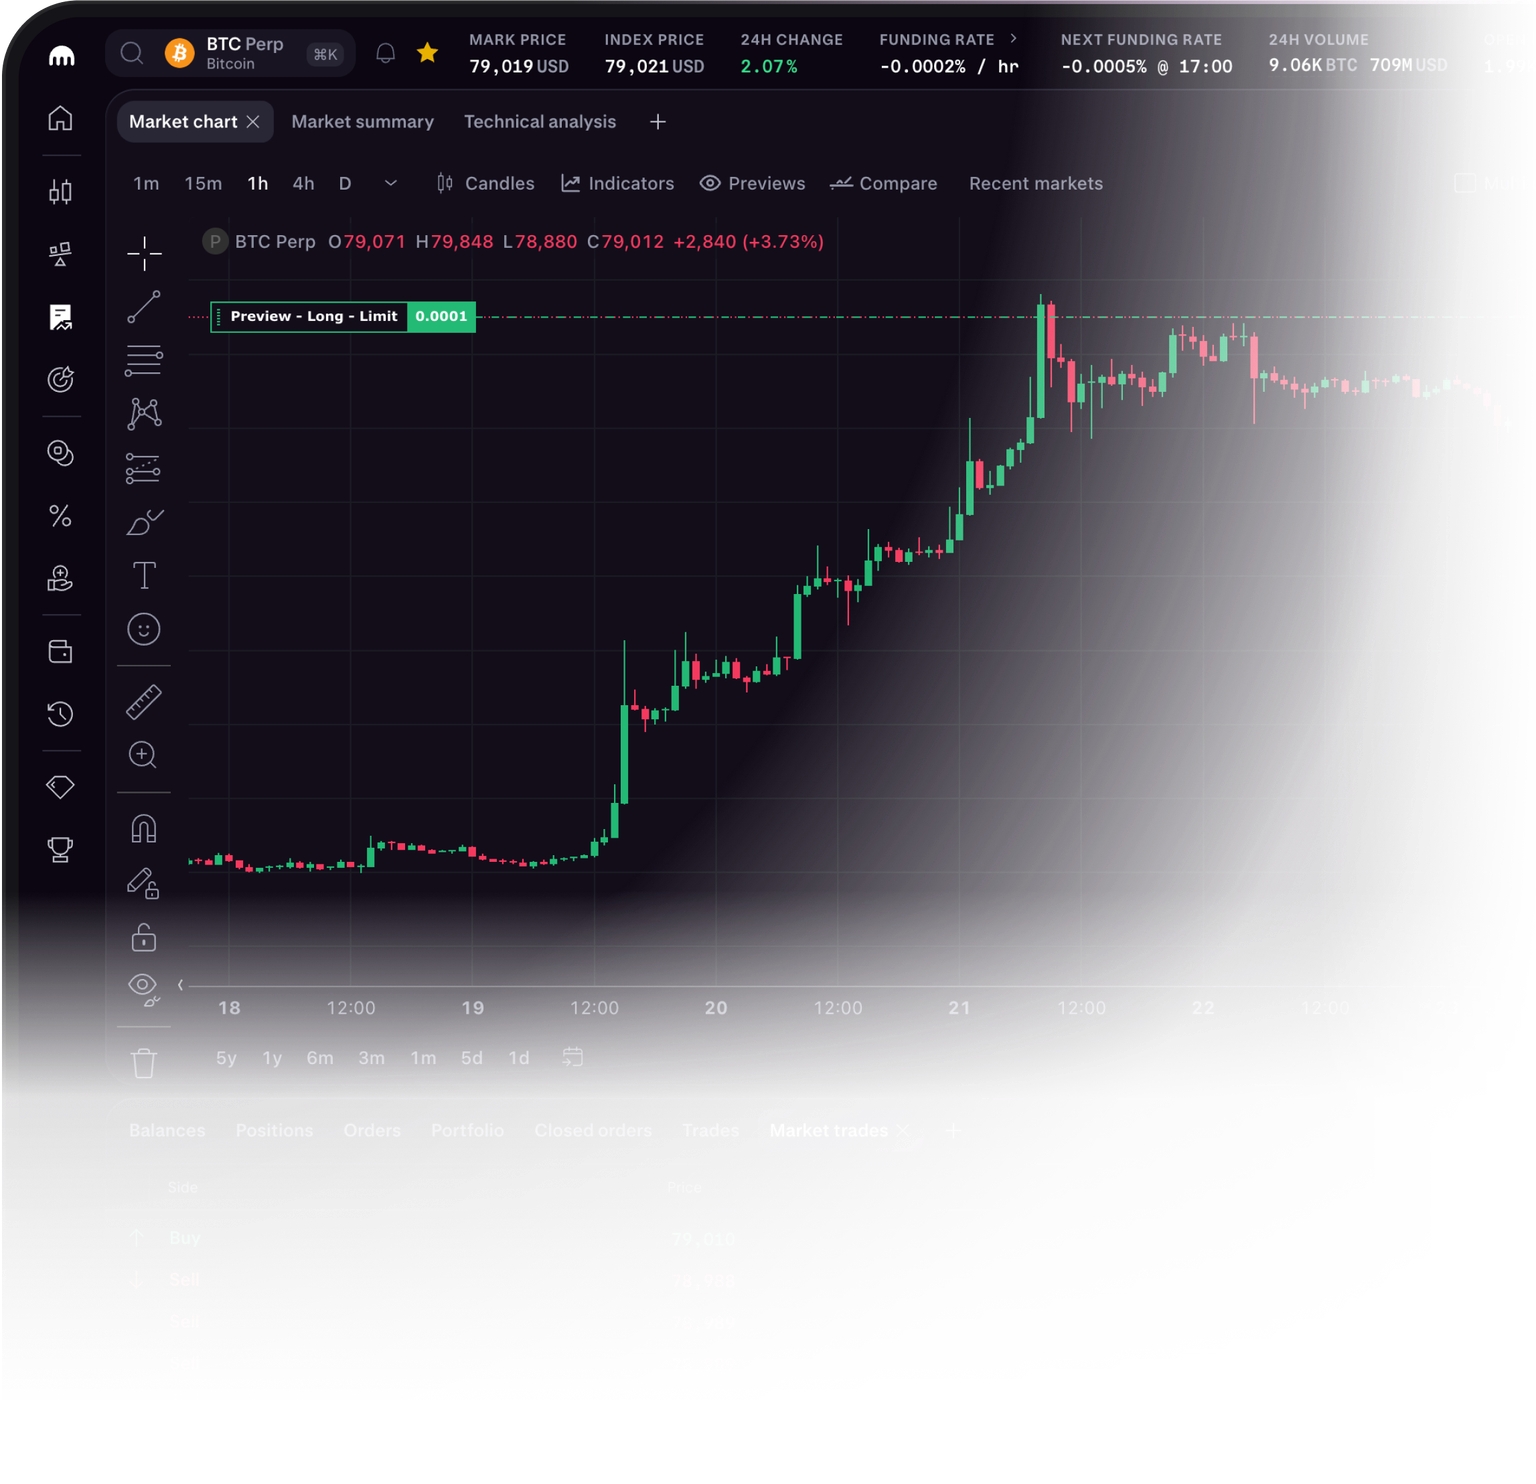Open the home icon in sidebar
Screen dimensions: 1536x1484
pyautogui.click(x=60, y=118)
